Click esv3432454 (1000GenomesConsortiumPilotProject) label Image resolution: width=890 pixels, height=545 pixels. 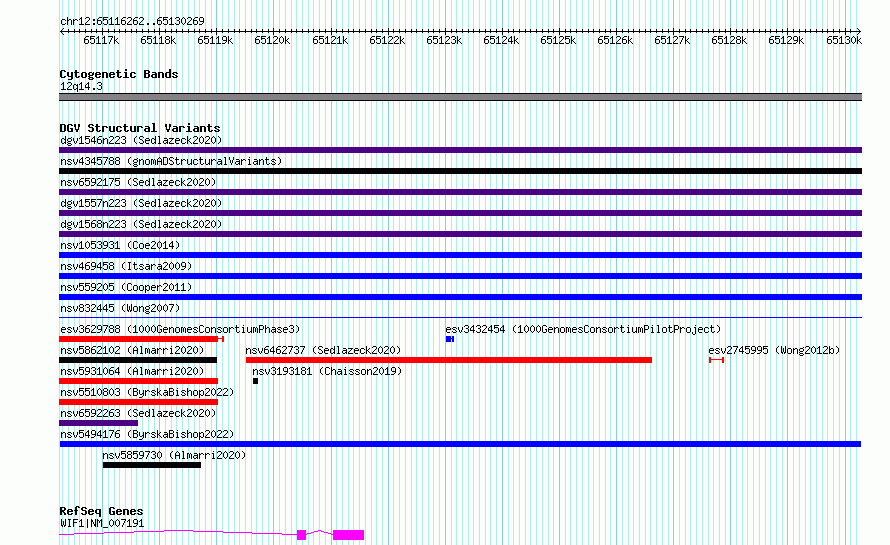[583, 329]
